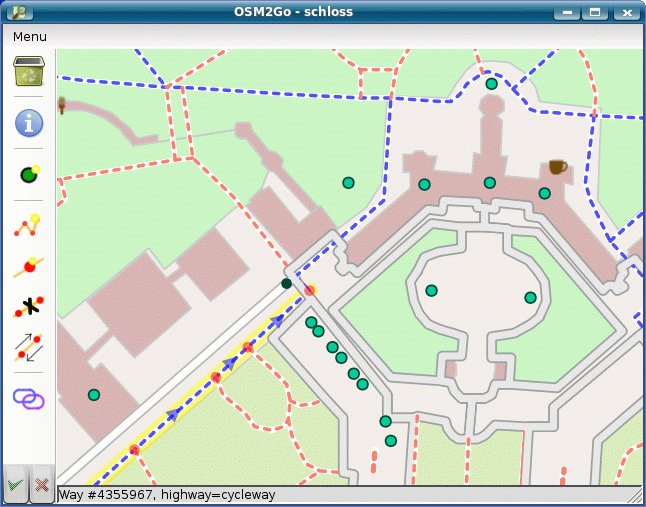Click the trash bin delete icon
The height and width of the screenshot is (507, 646).
point(29,71)
